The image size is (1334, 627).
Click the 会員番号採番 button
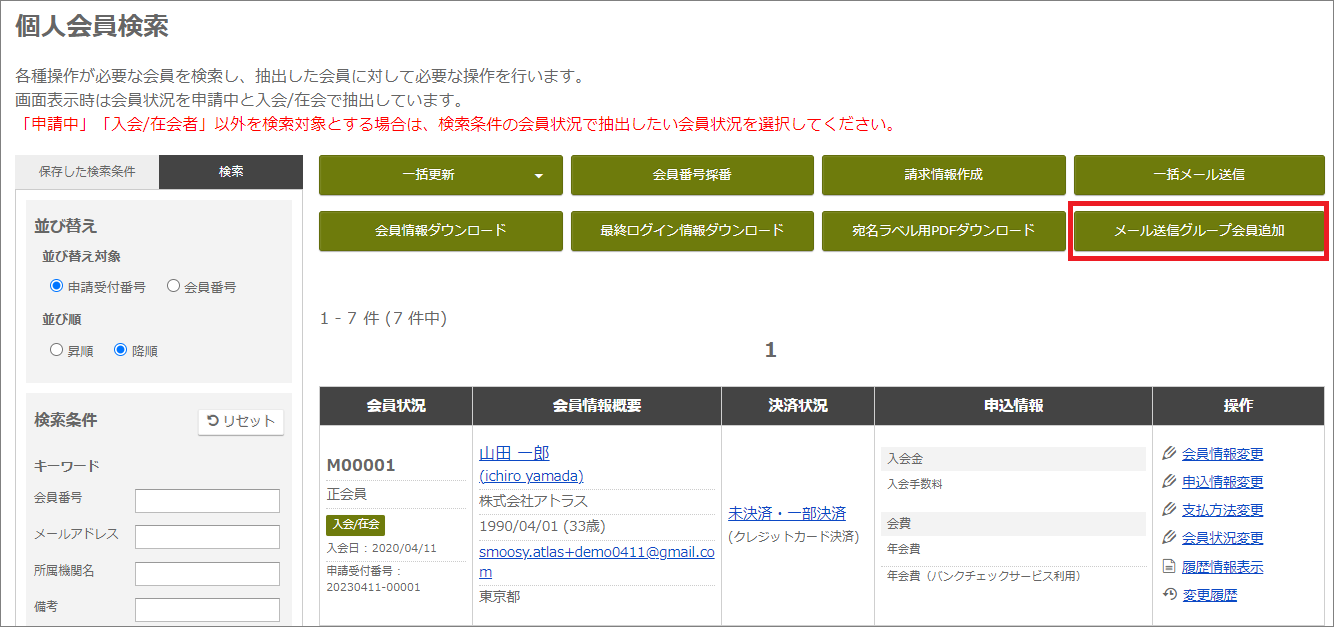click(692, 175)
